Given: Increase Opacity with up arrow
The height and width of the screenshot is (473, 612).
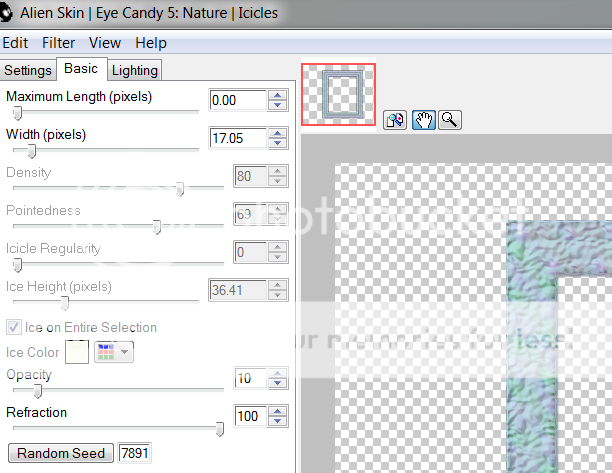Looking at the screenshot, I should [x=278, y=373].
